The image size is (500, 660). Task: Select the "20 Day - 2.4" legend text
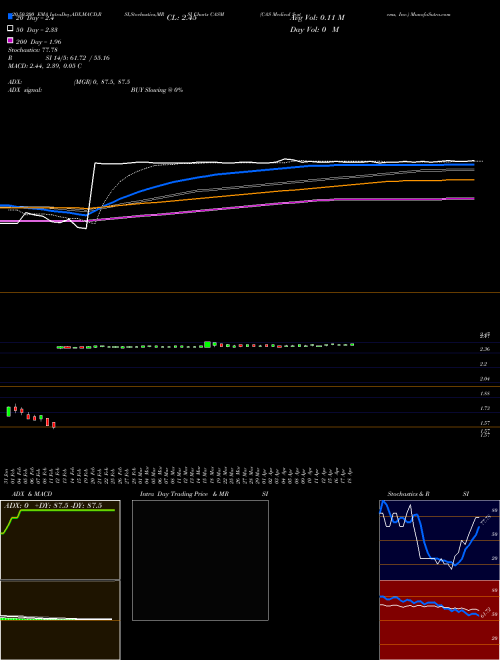[35, 19]
